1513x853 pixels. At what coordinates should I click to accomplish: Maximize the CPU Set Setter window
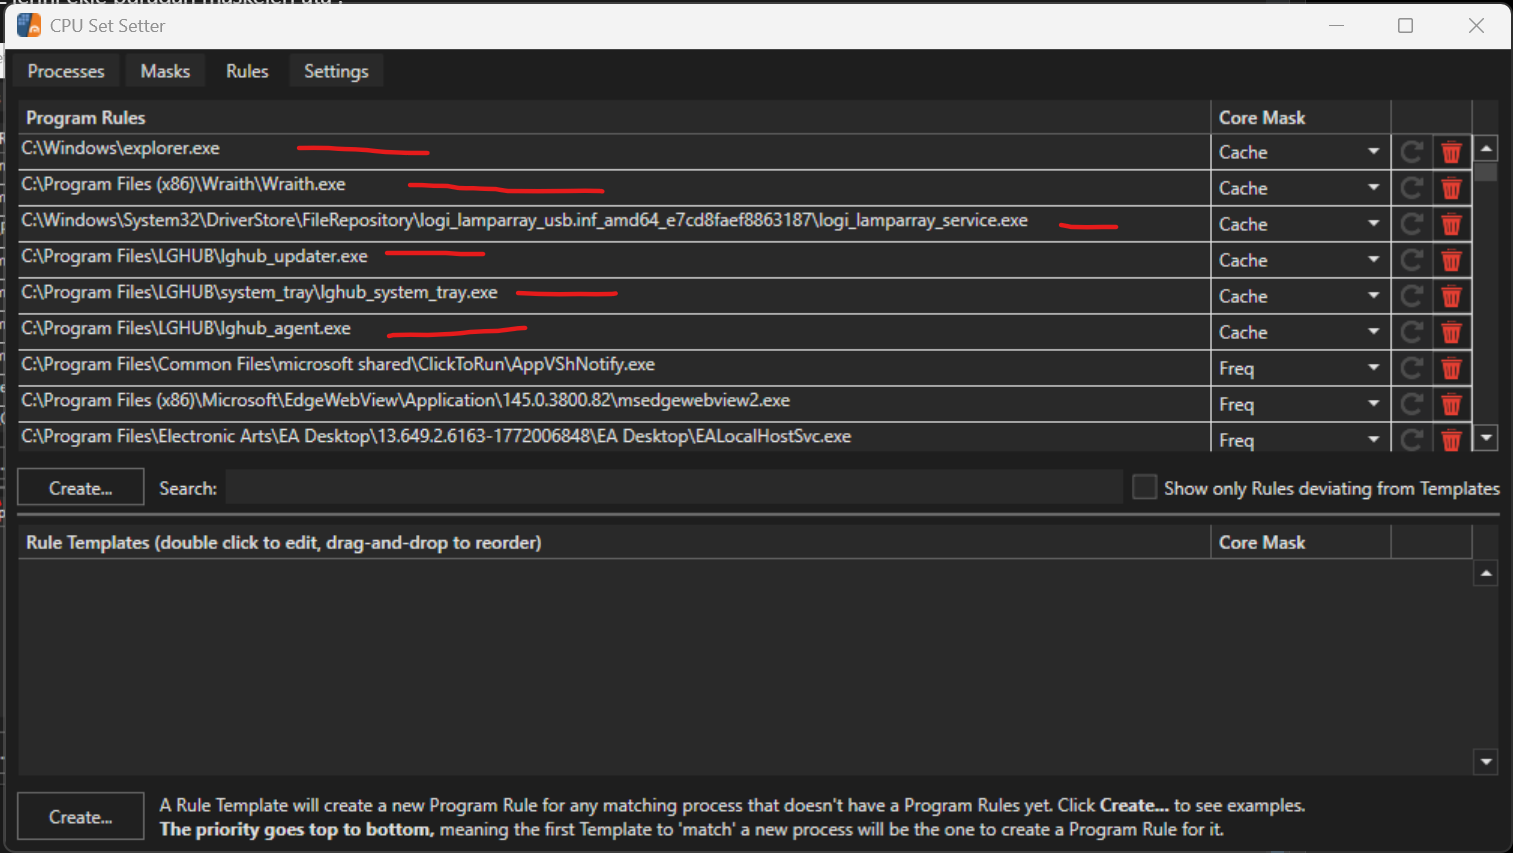(1405, 25)
